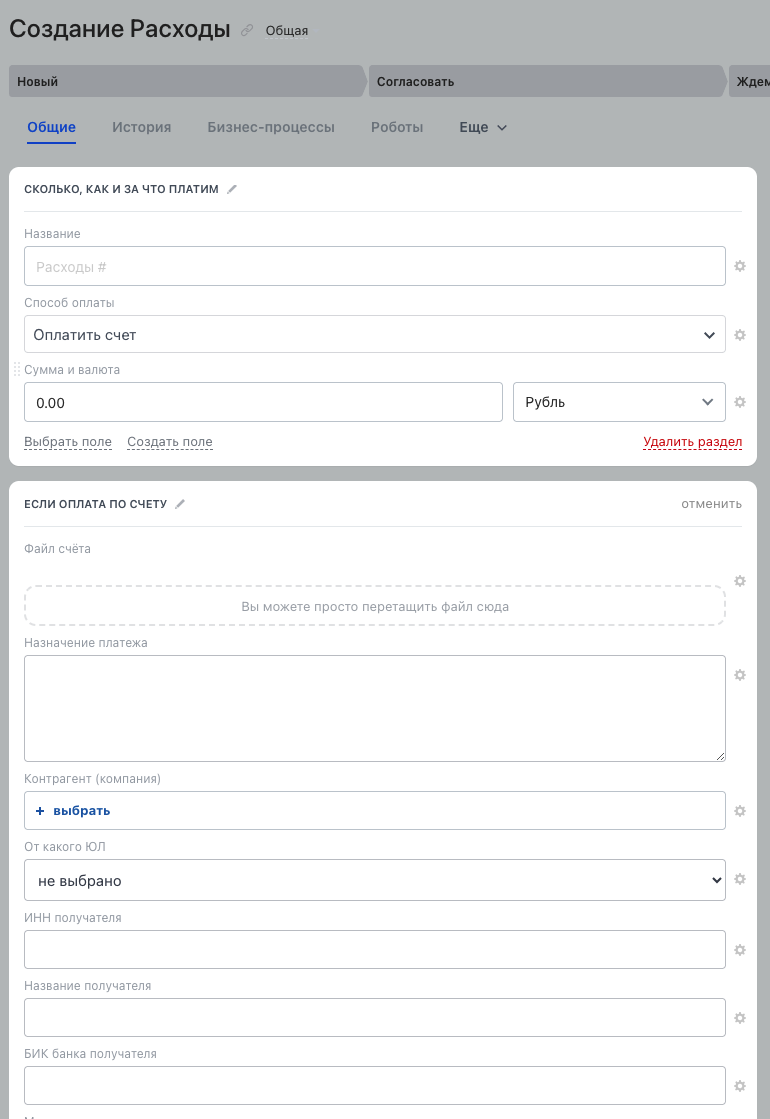Click the link icon next to the page title

tap(248, 31)
